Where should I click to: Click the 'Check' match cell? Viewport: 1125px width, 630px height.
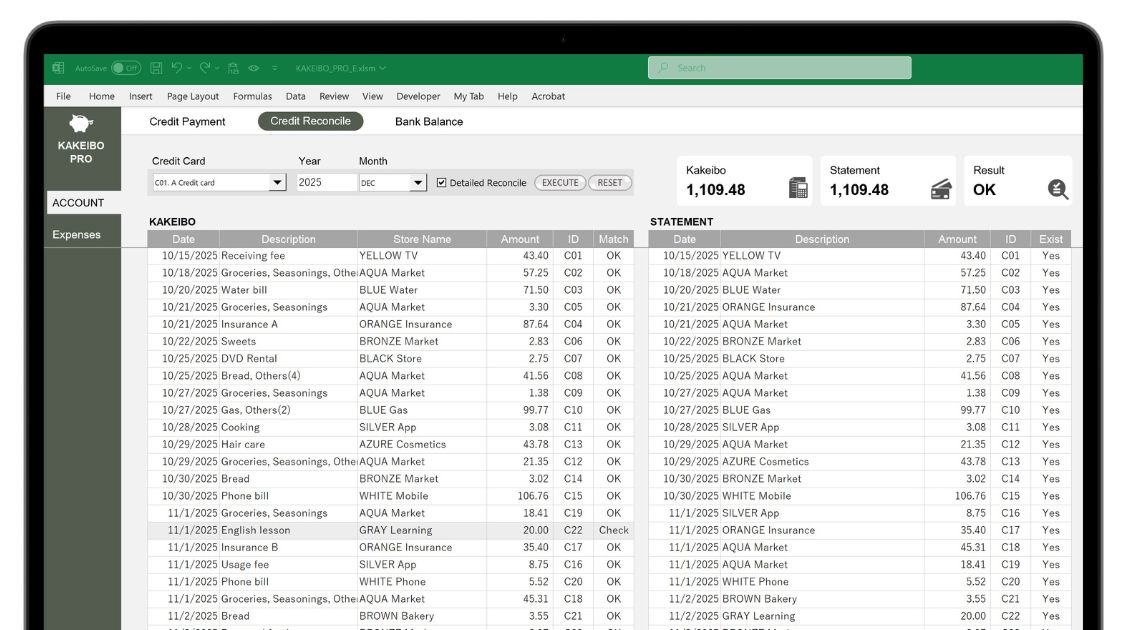point(613,530)
